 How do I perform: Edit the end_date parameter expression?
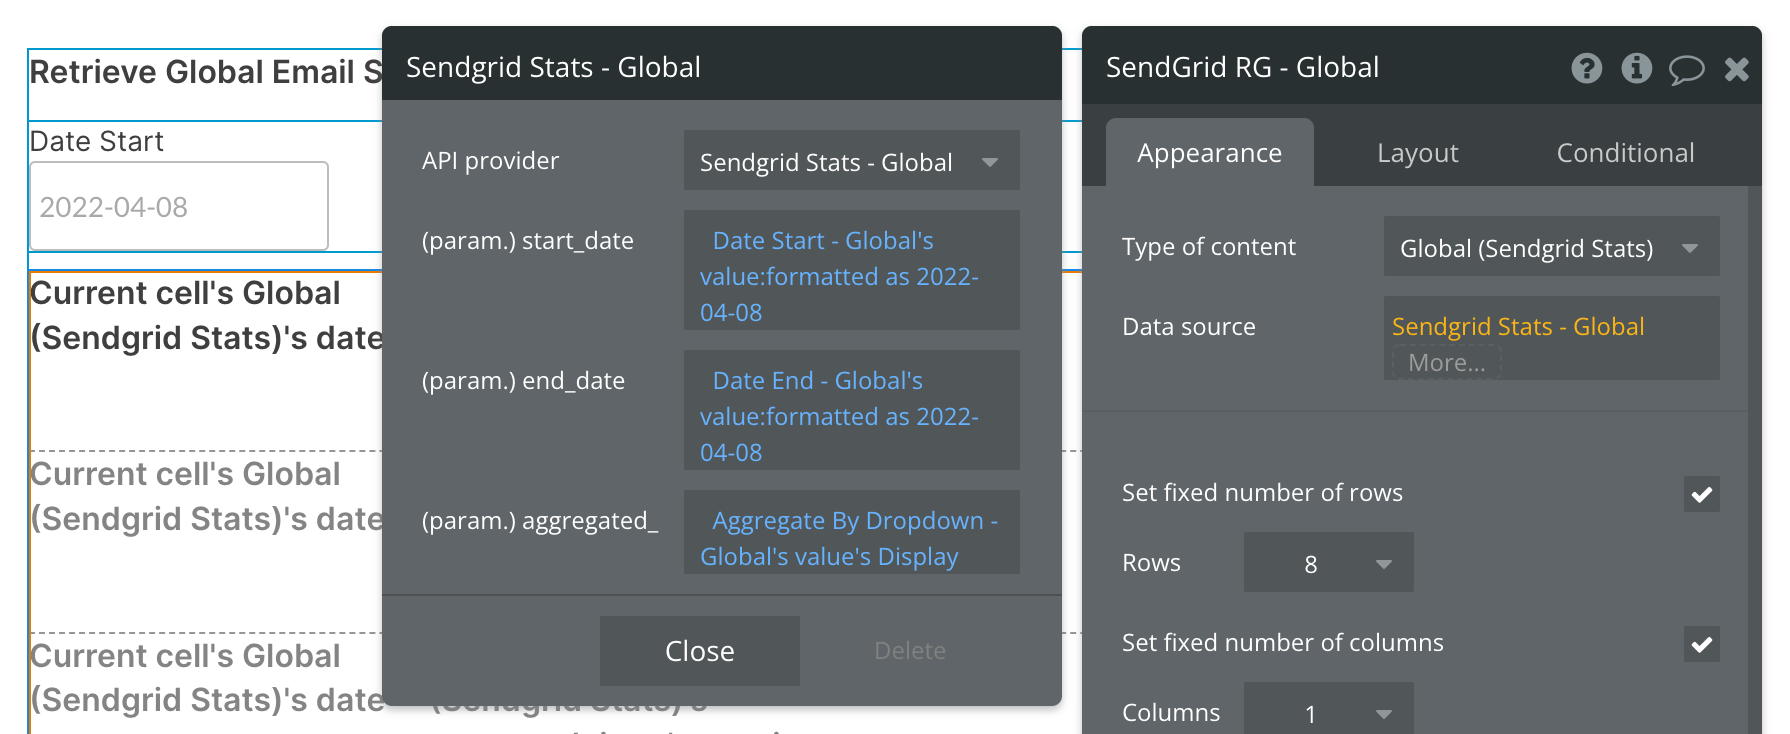851,410
